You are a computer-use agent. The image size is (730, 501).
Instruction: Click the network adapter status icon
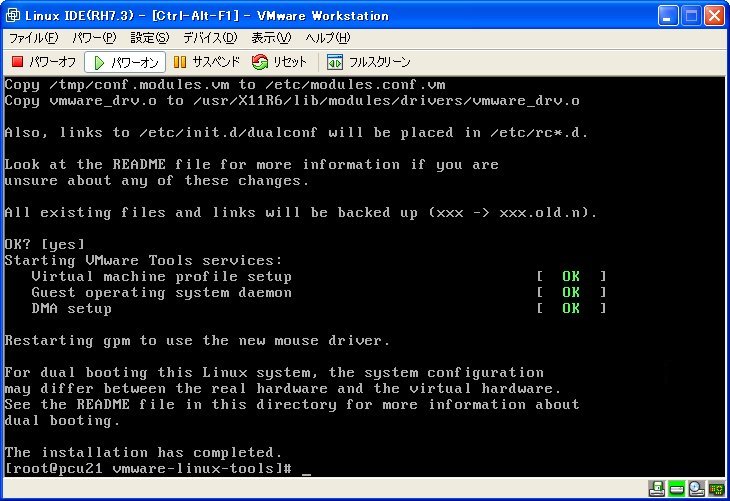point(715,489)
